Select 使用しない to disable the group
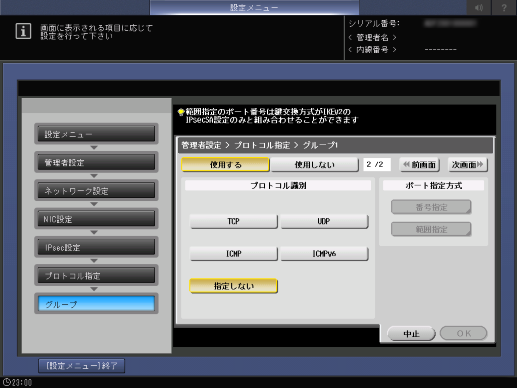This screenshot has height=388, width=517. tap(314, 165)
